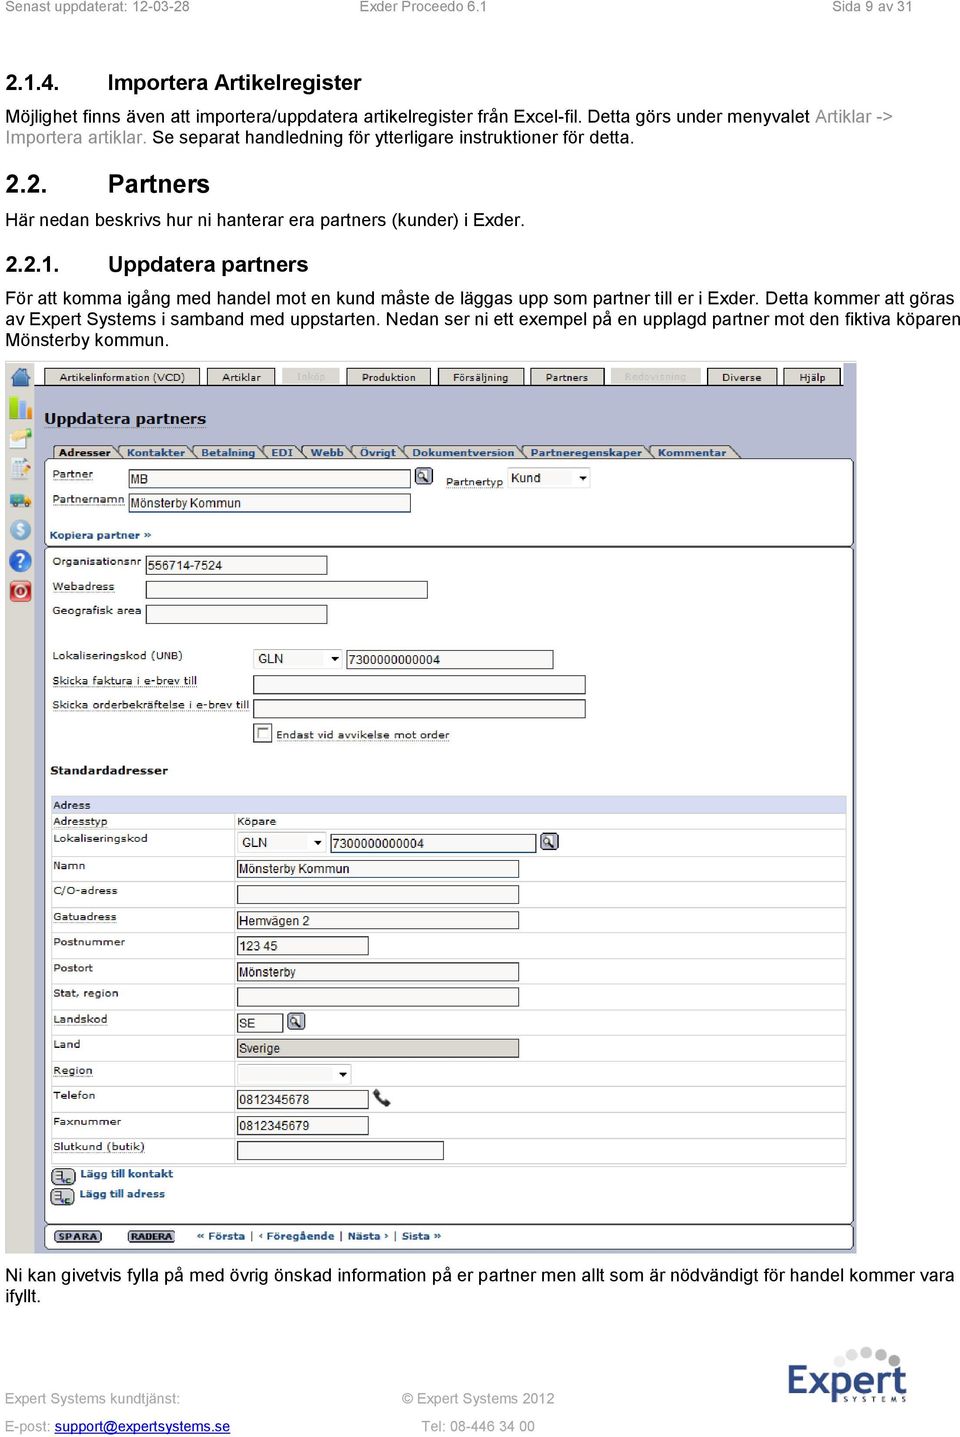Click the empty C/O-adress field
This screenshot has height=1437, width=960.
coord(378,894)
